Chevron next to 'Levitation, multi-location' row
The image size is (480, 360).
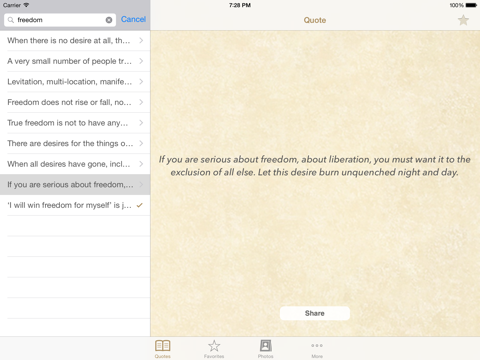click(x=141, y=82)
